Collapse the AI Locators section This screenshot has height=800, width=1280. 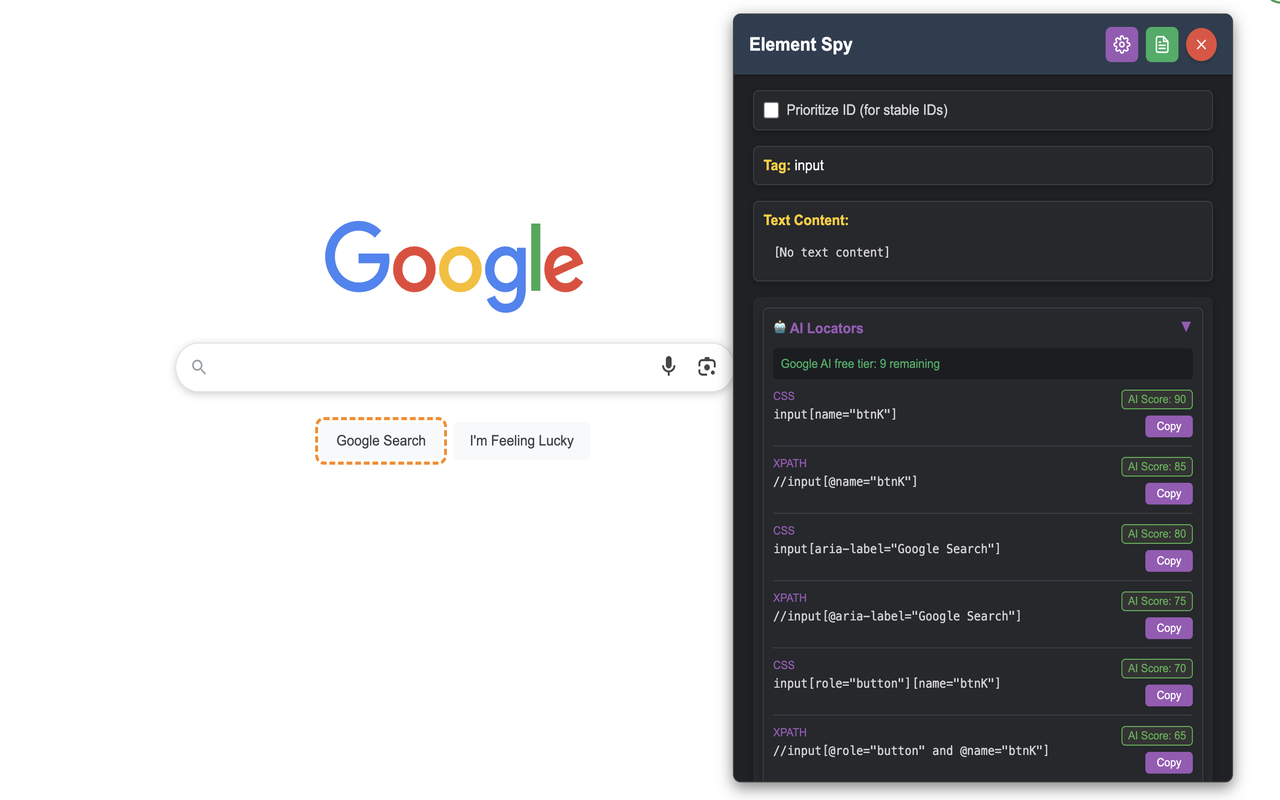click(1186, 327)
